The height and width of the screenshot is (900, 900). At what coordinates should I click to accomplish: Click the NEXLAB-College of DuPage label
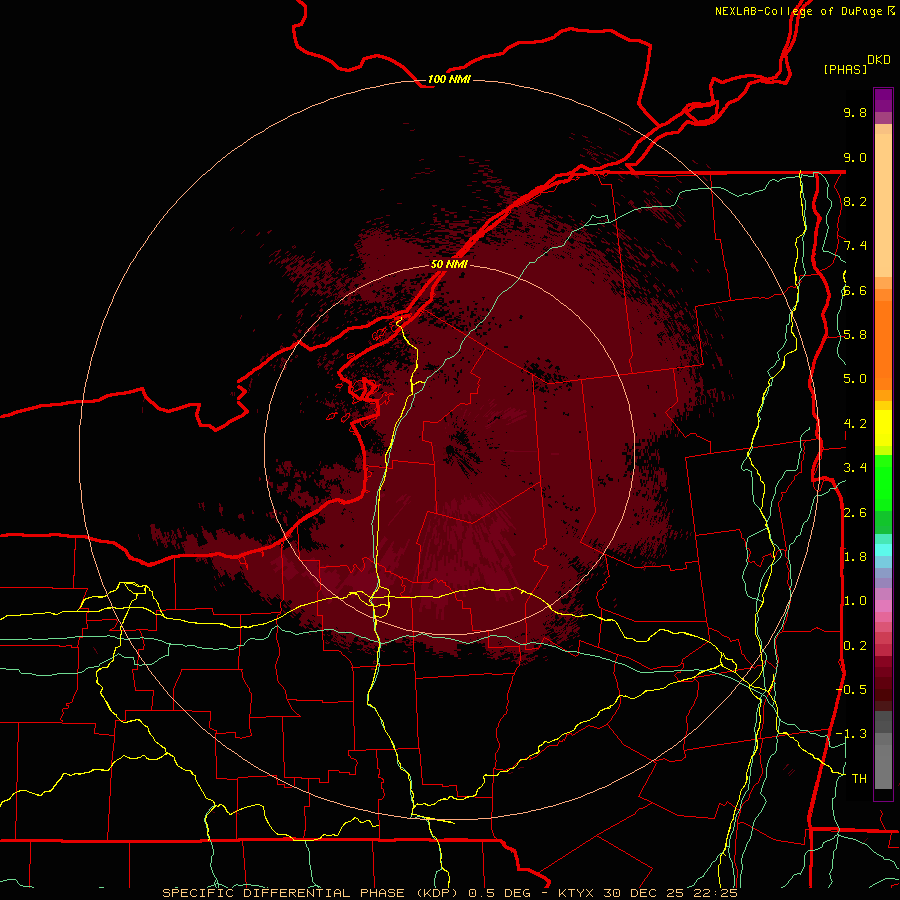[799, 11]
